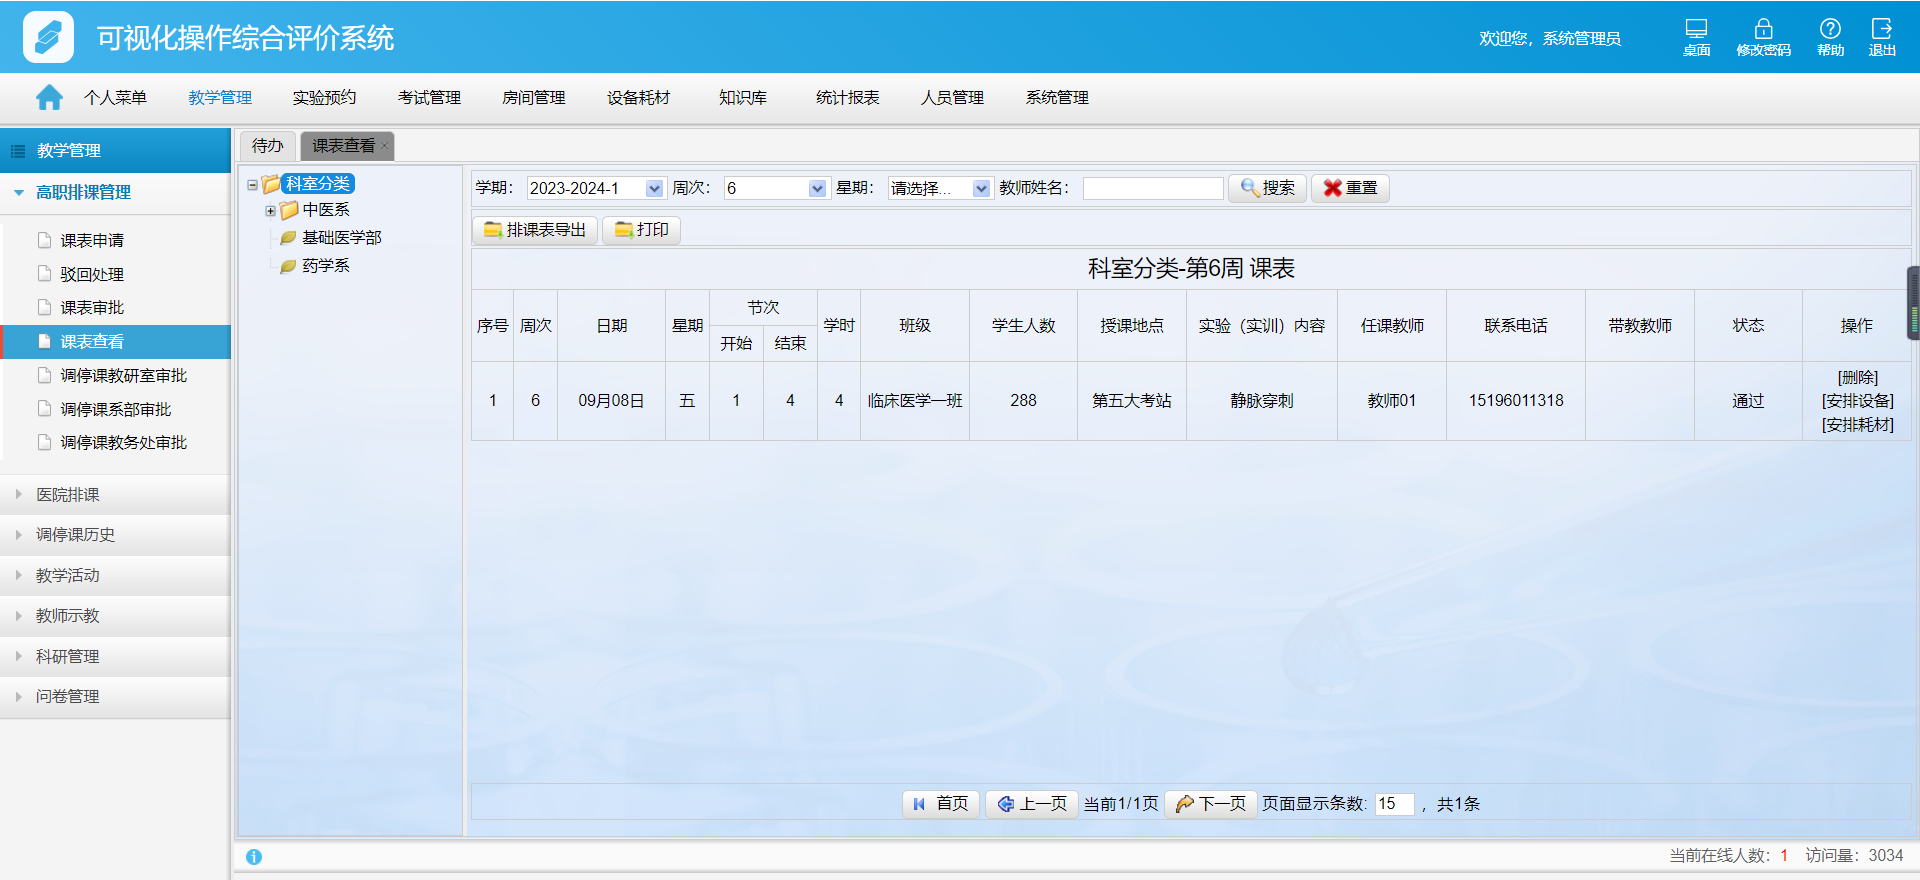Open the 统计报表 menu
The height and width of the screenshot is (880, 1920).
point(848,97)
